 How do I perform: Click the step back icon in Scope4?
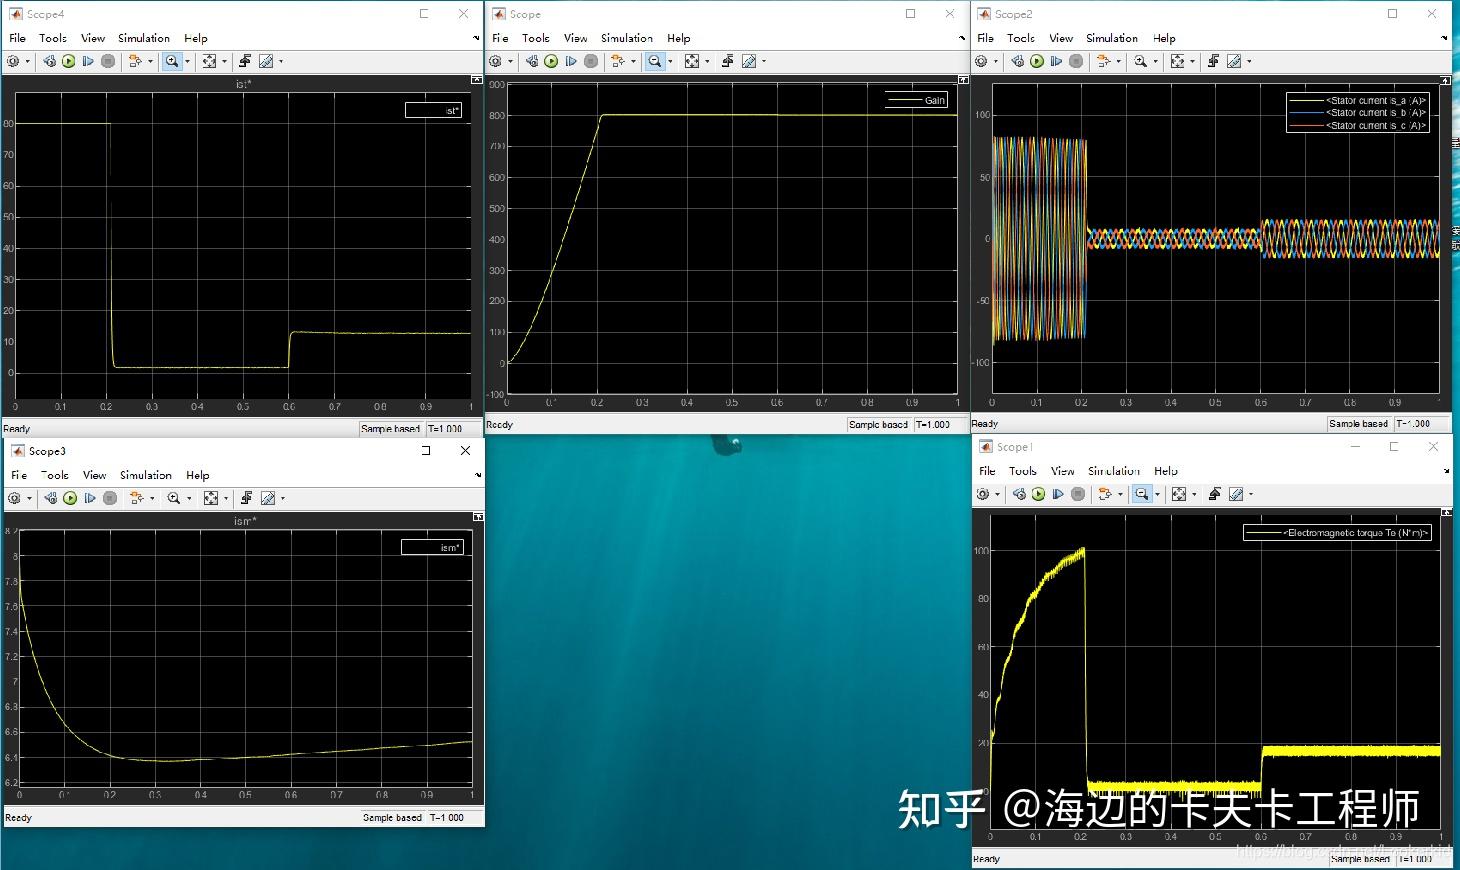point(50,61)
